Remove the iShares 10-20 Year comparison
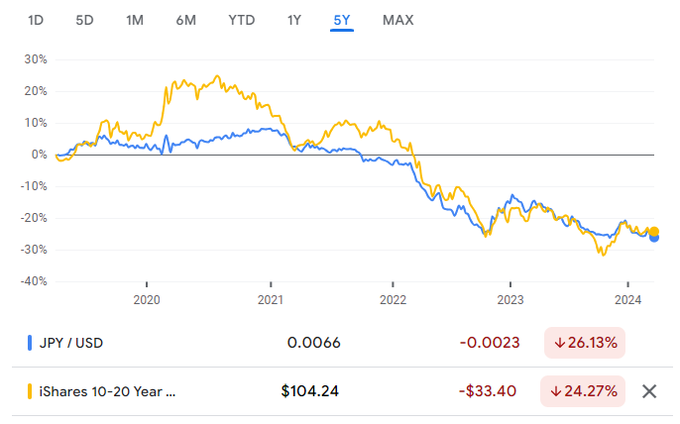Image resolution: width=680 pixels, height=424 pixels. (648, 391)
